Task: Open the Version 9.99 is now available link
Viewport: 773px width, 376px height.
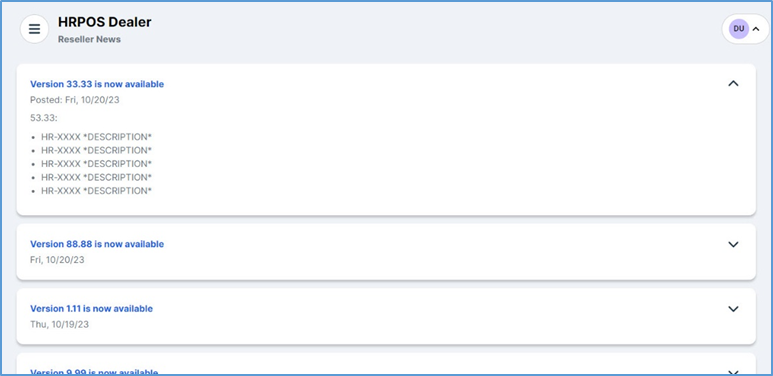Action: [94, 373]
